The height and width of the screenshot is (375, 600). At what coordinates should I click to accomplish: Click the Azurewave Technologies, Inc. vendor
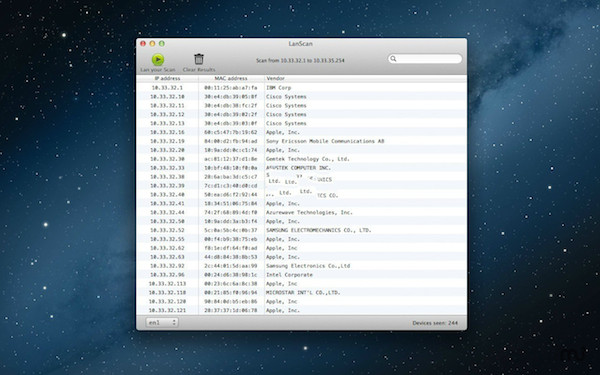(x=309, y=212)
